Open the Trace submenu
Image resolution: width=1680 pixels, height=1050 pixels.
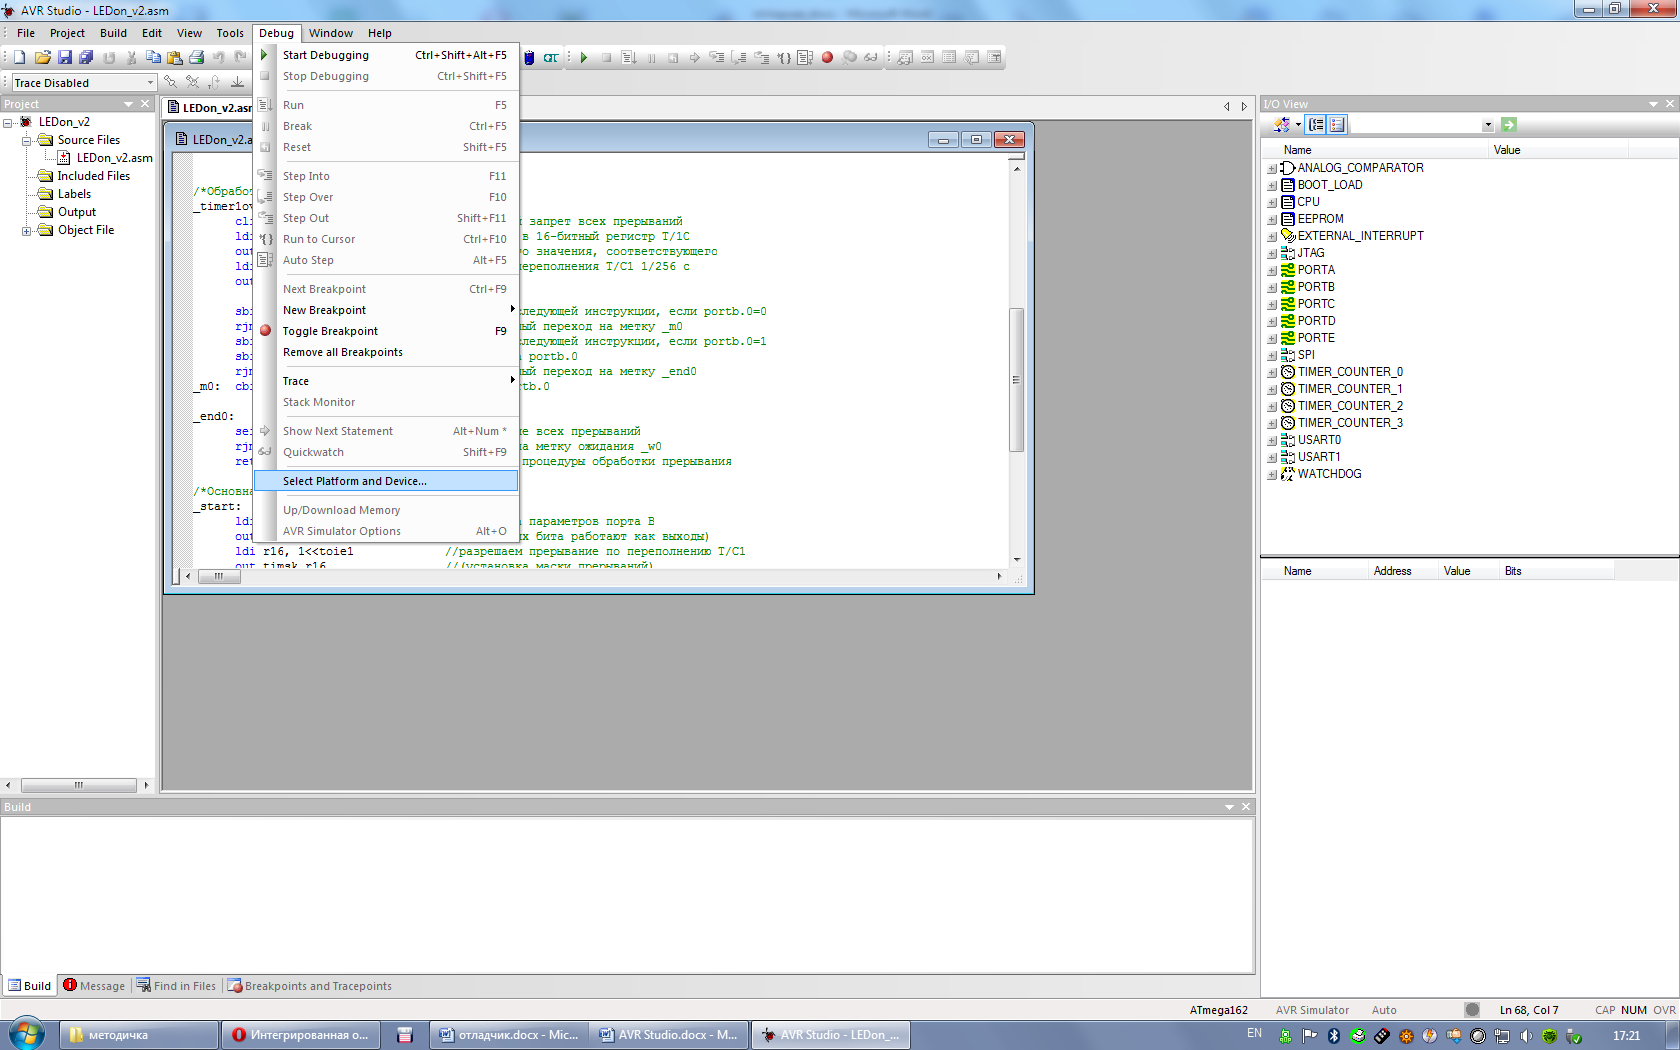(x=387, y=381)
